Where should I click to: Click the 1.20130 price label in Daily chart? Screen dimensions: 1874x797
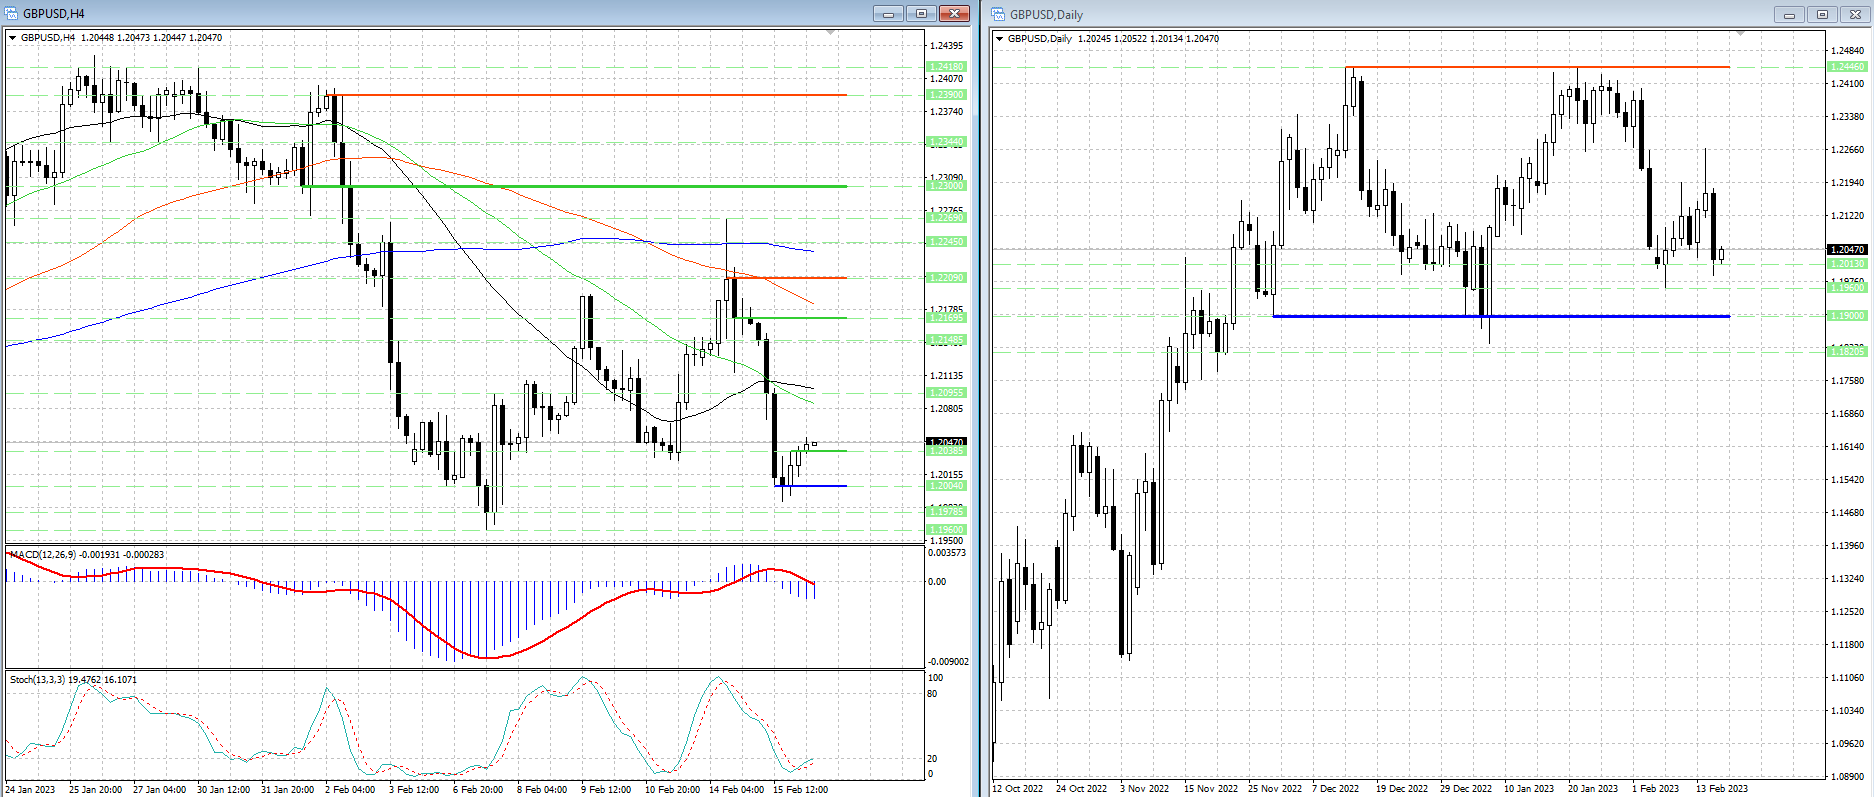[1847, 264]
